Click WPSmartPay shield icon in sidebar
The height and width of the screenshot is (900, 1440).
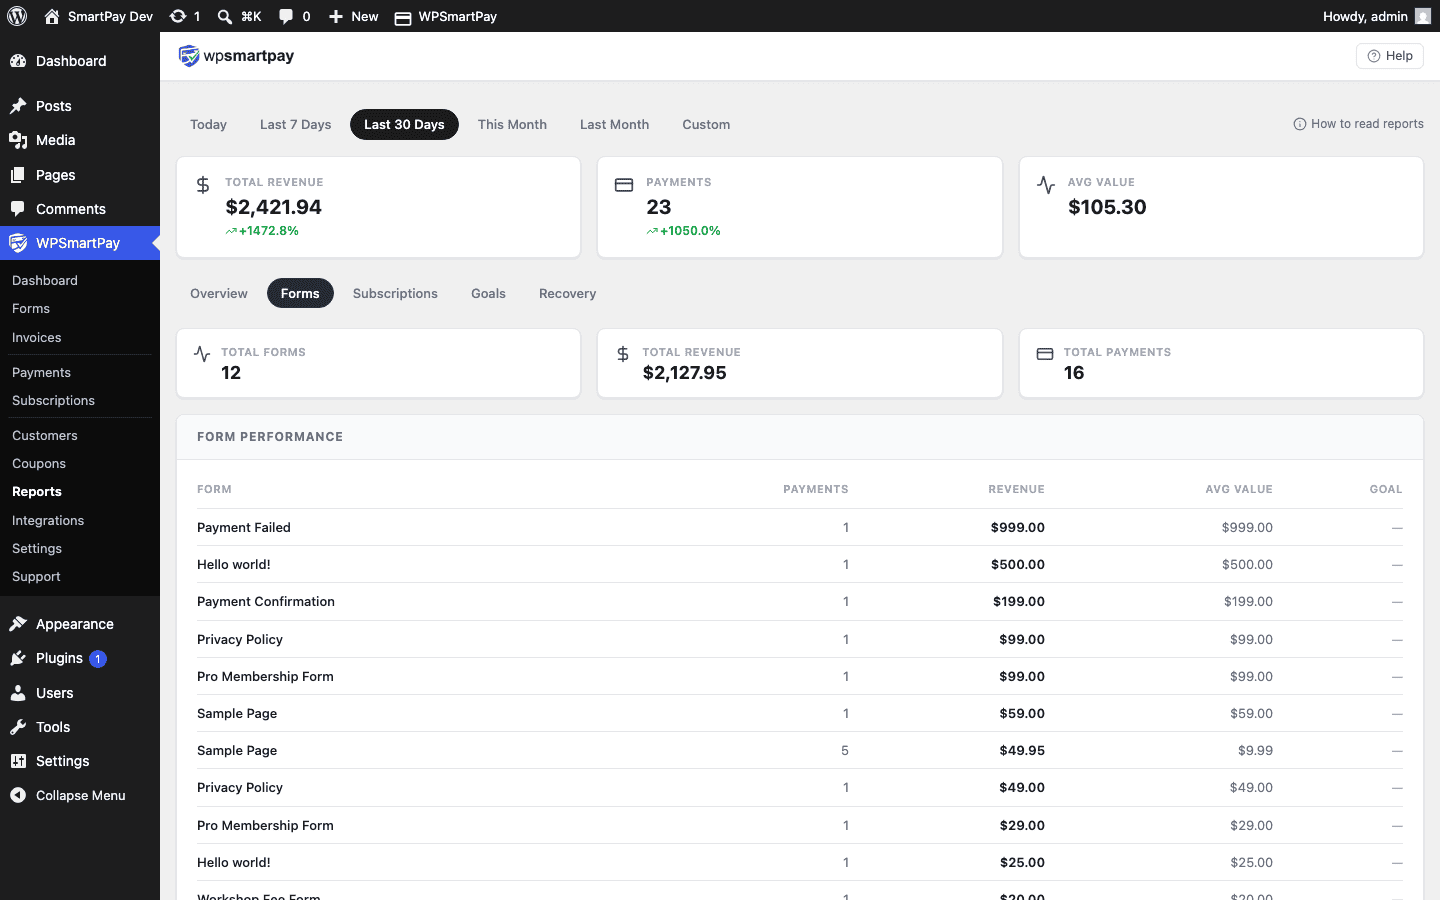point(18,243)
